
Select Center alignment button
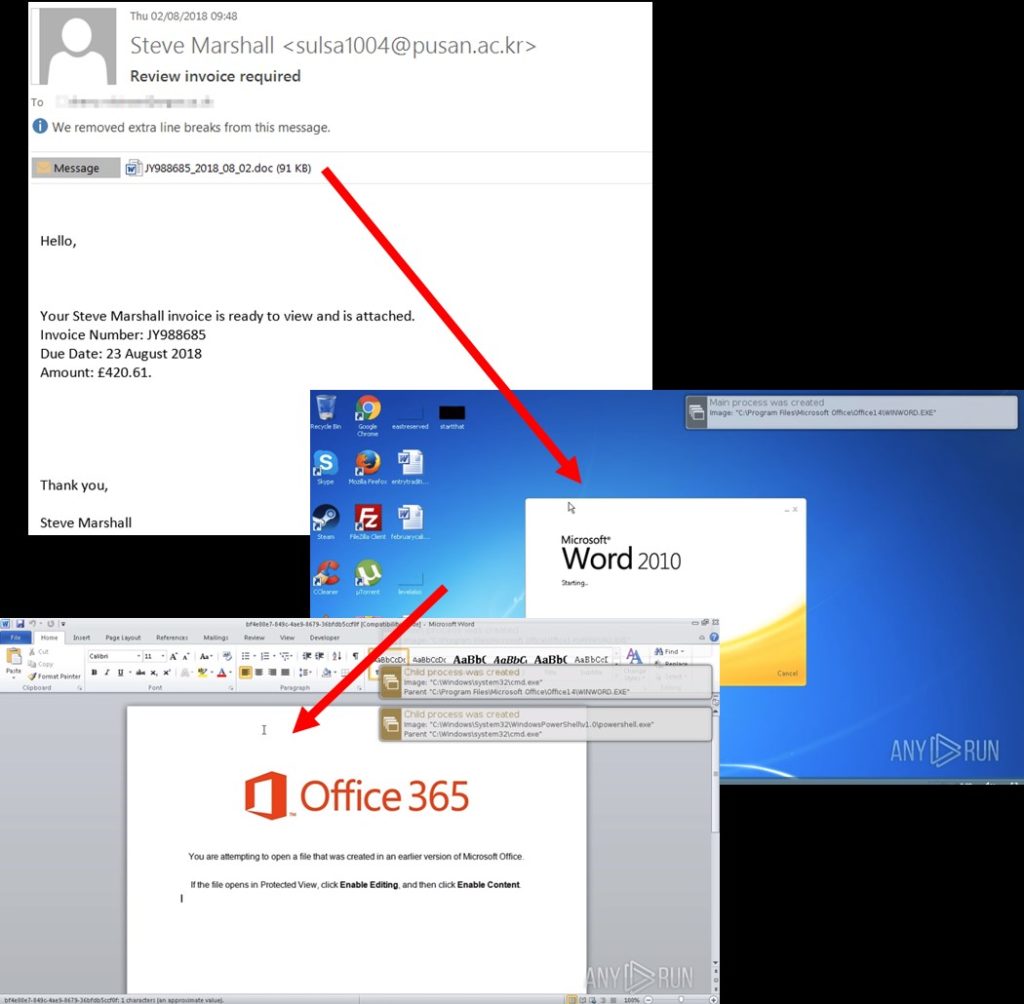(x=259, y=672)
